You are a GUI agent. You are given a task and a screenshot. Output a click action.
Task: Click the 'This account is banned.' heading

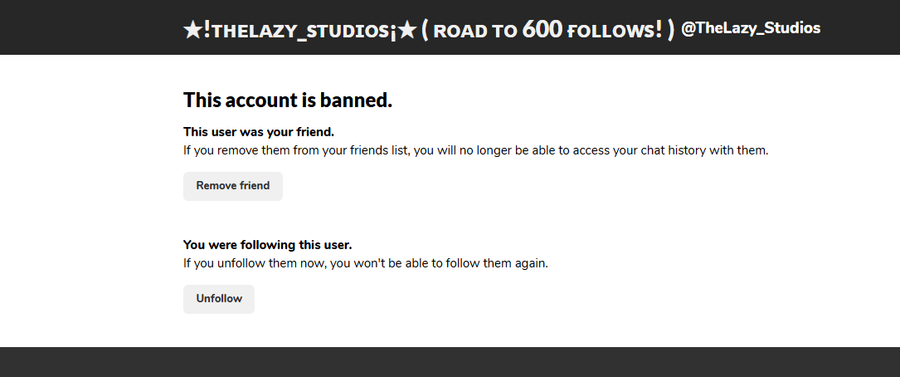[288, 100]
